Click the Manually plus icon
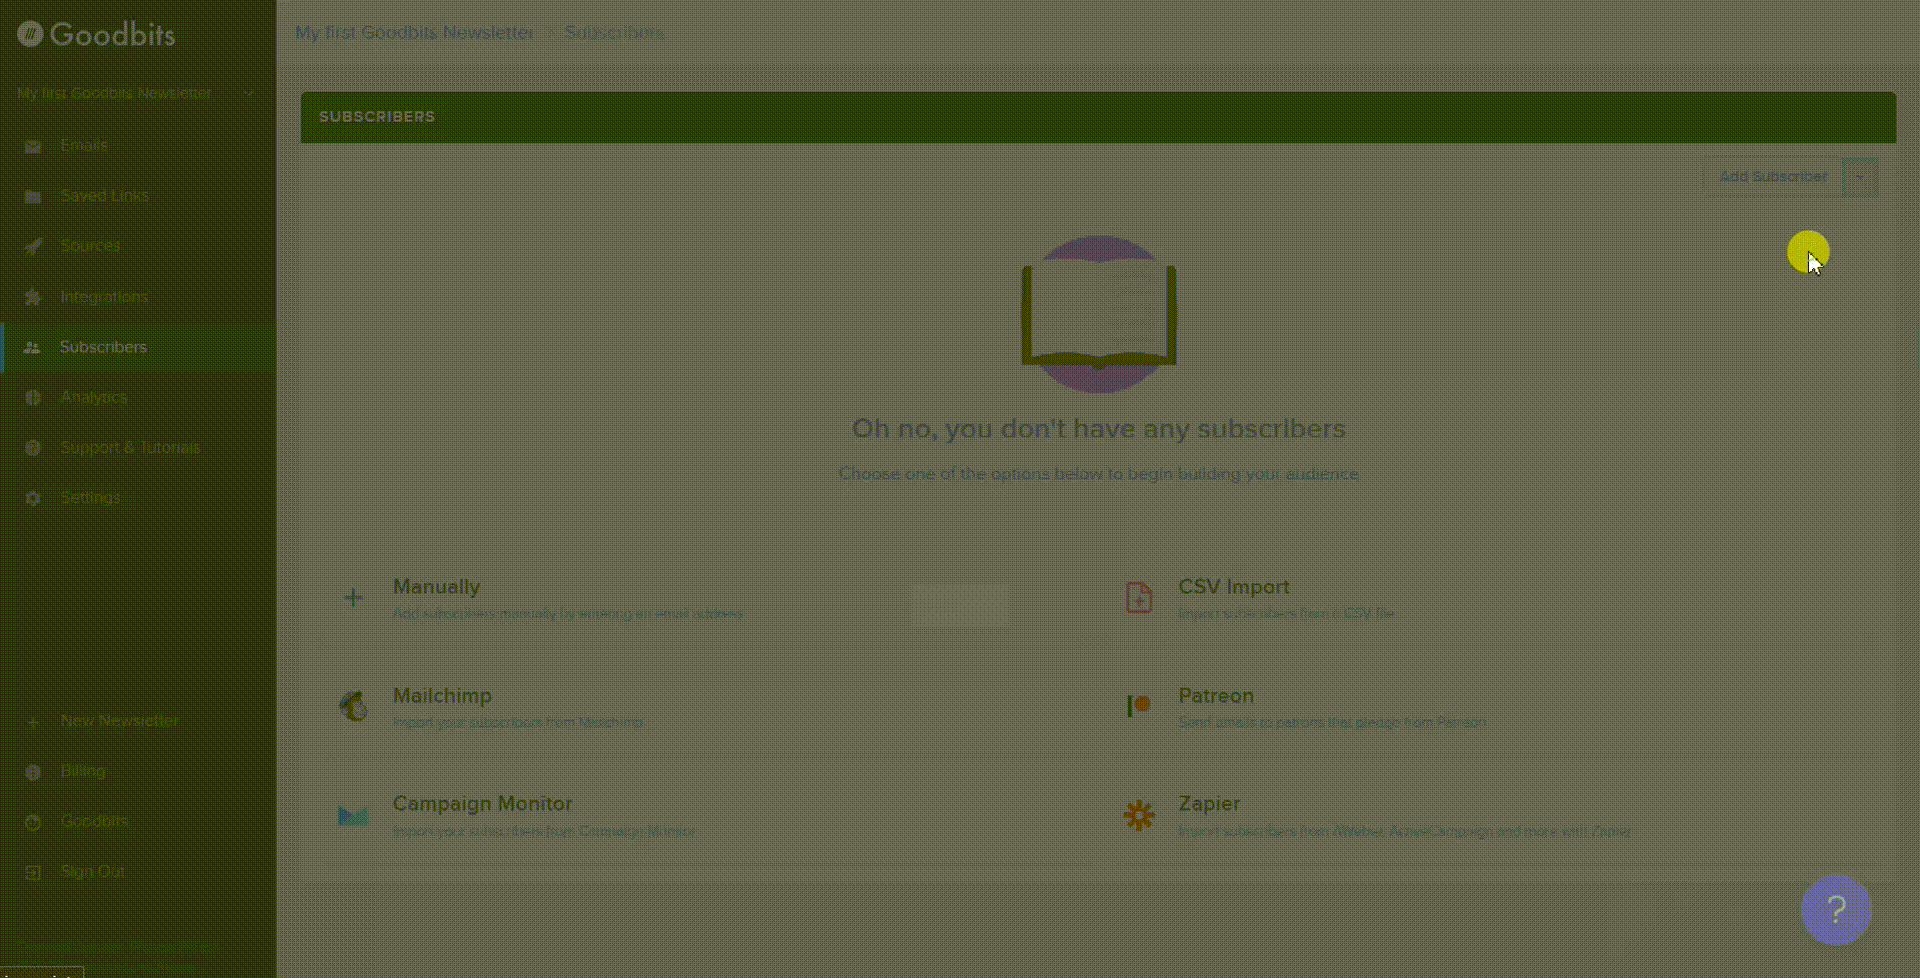The width and height of the screenshot is (1920, 978). tap(353, 598)
